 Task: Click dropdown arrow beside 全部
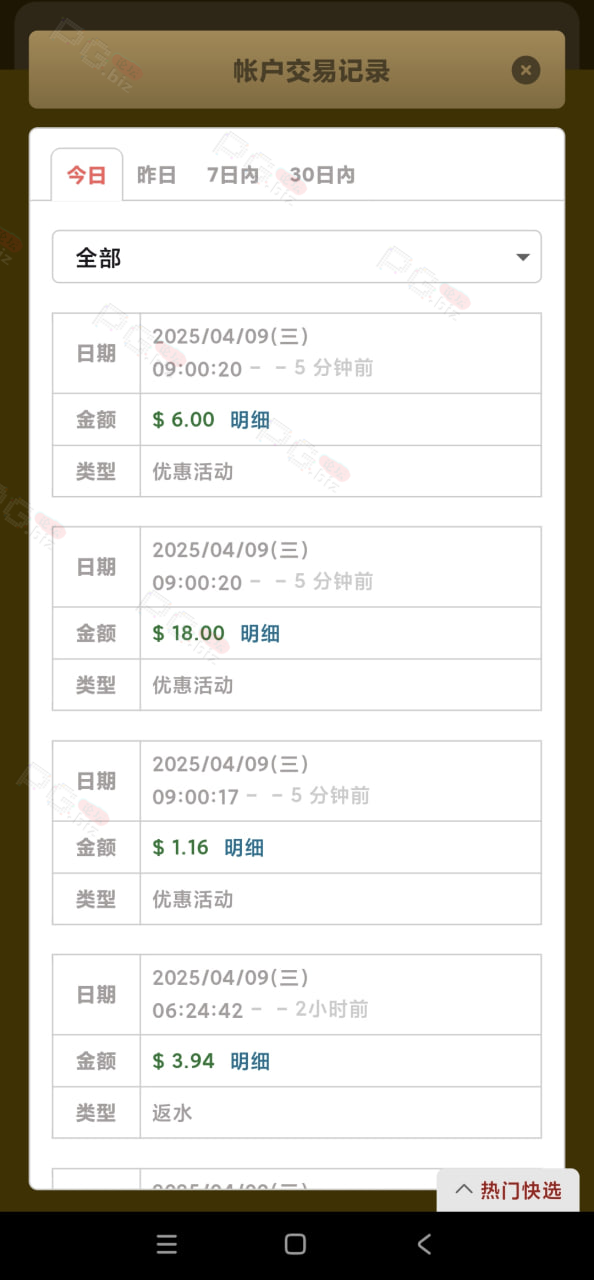pyautogui.click(x=522, y=258)
